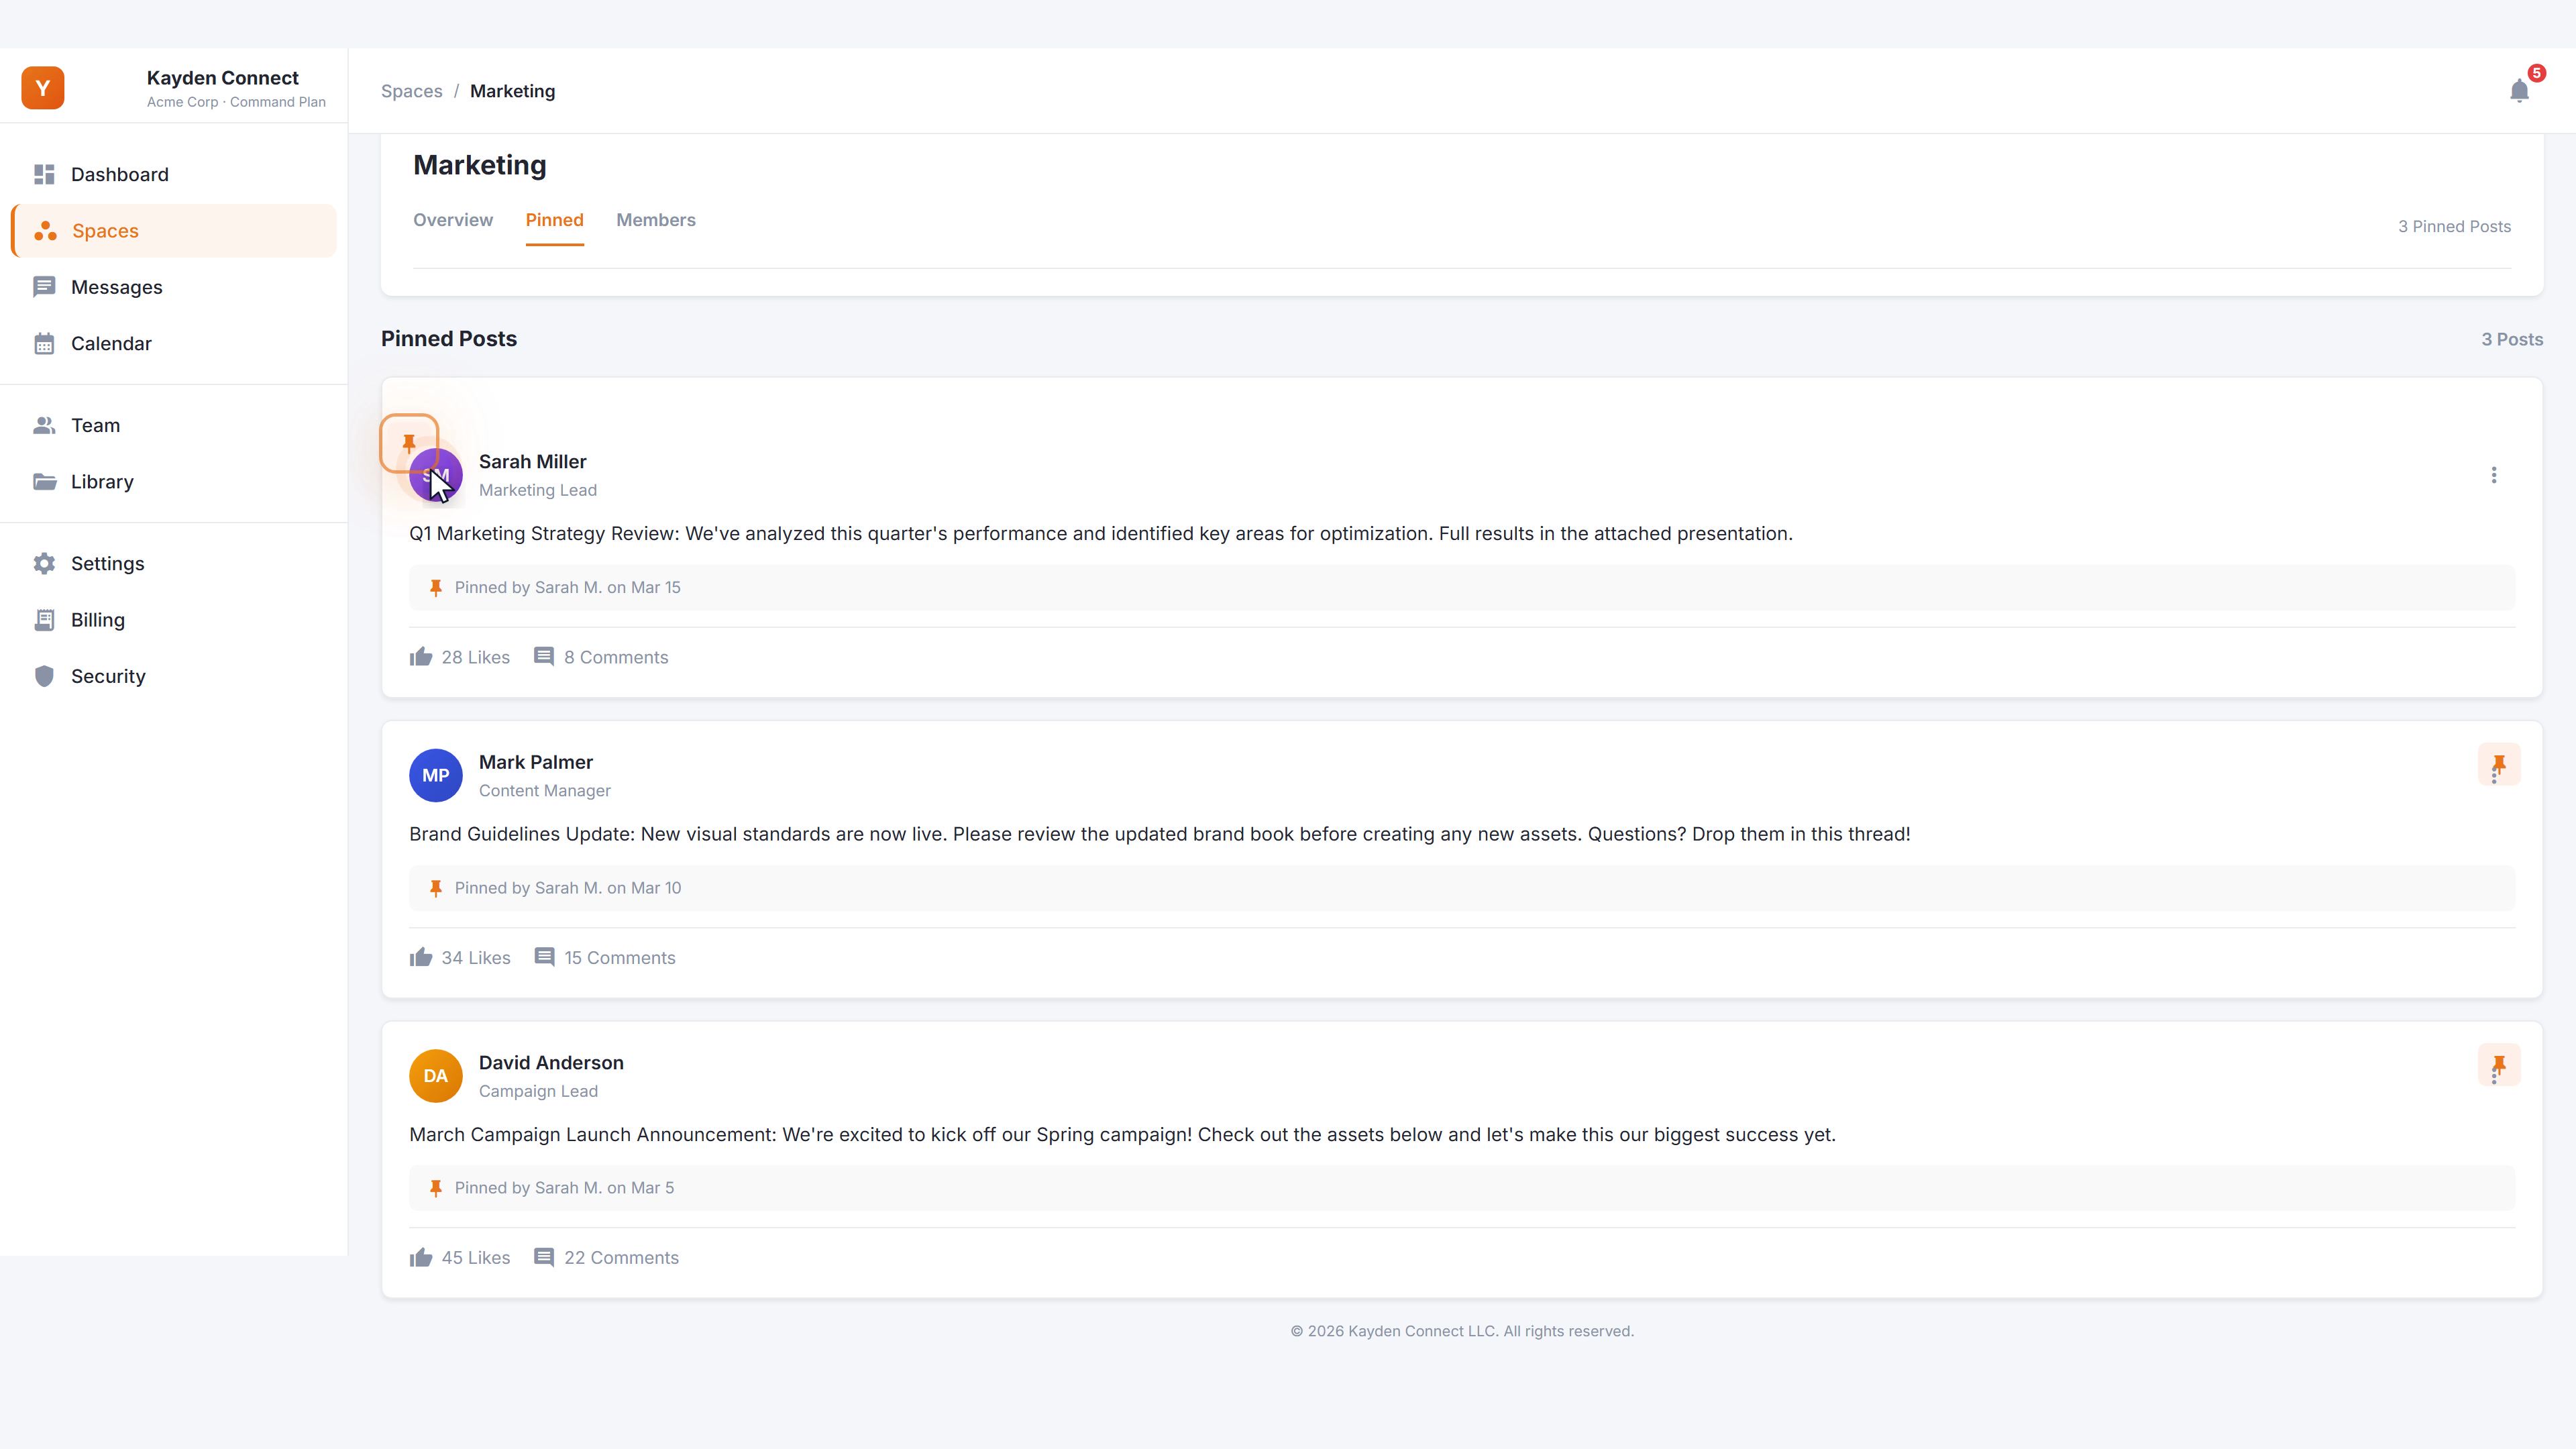The width and height of the screenshot is (2576, 1449).
Task: Open Messages from the sidebar
Action: tap(174, 287)
